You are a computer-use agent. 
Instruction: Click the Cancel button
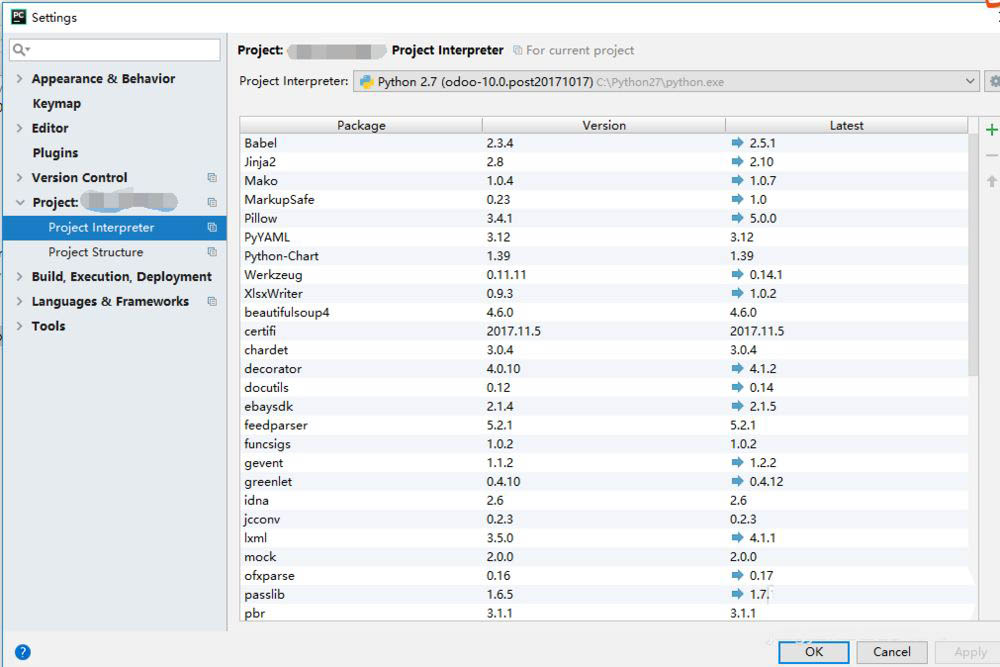(892, 652)
